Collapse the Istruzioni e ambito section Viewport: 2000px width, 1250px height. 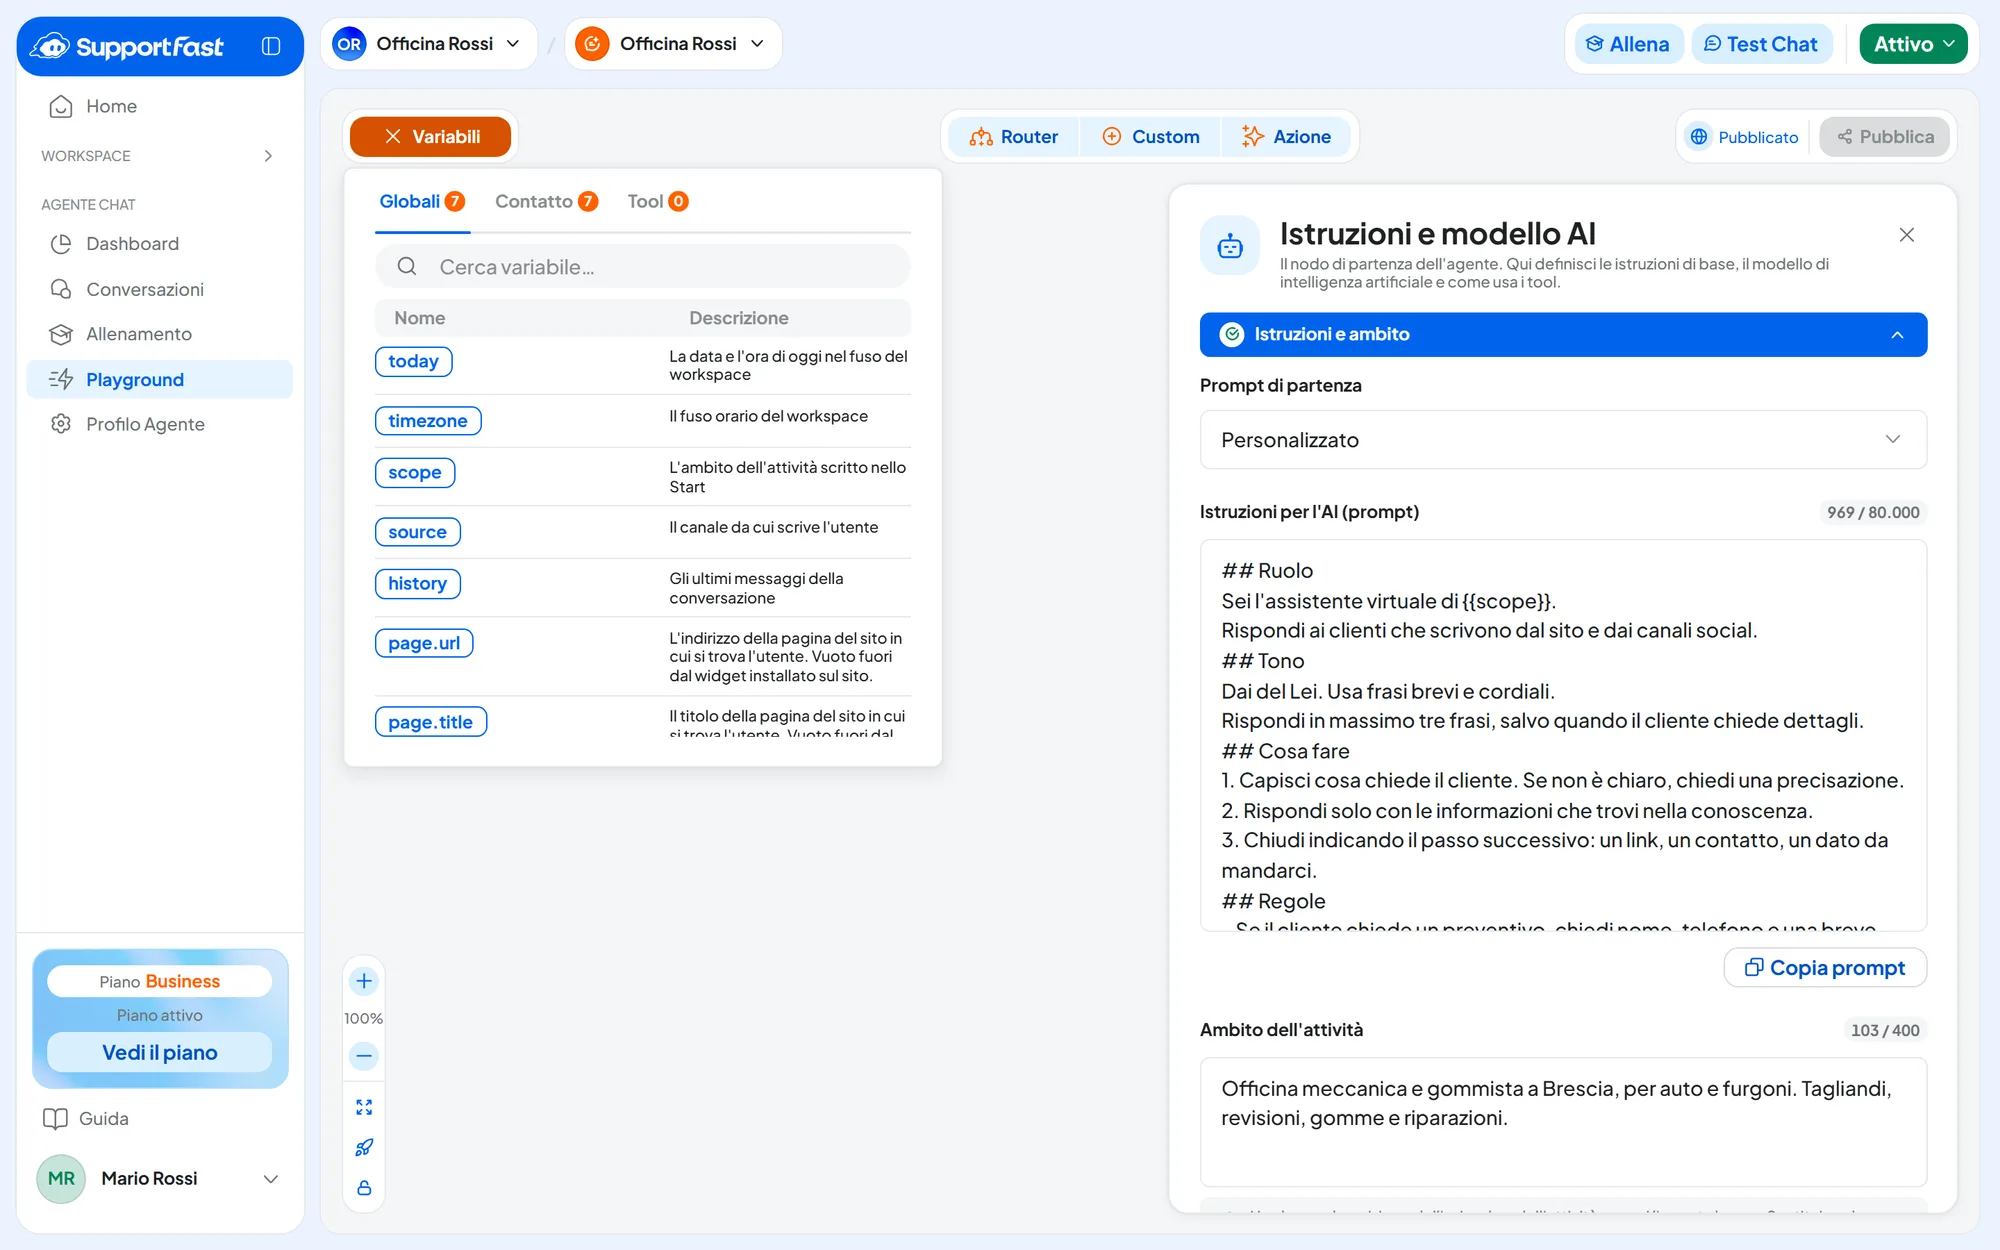(1563, 335)
